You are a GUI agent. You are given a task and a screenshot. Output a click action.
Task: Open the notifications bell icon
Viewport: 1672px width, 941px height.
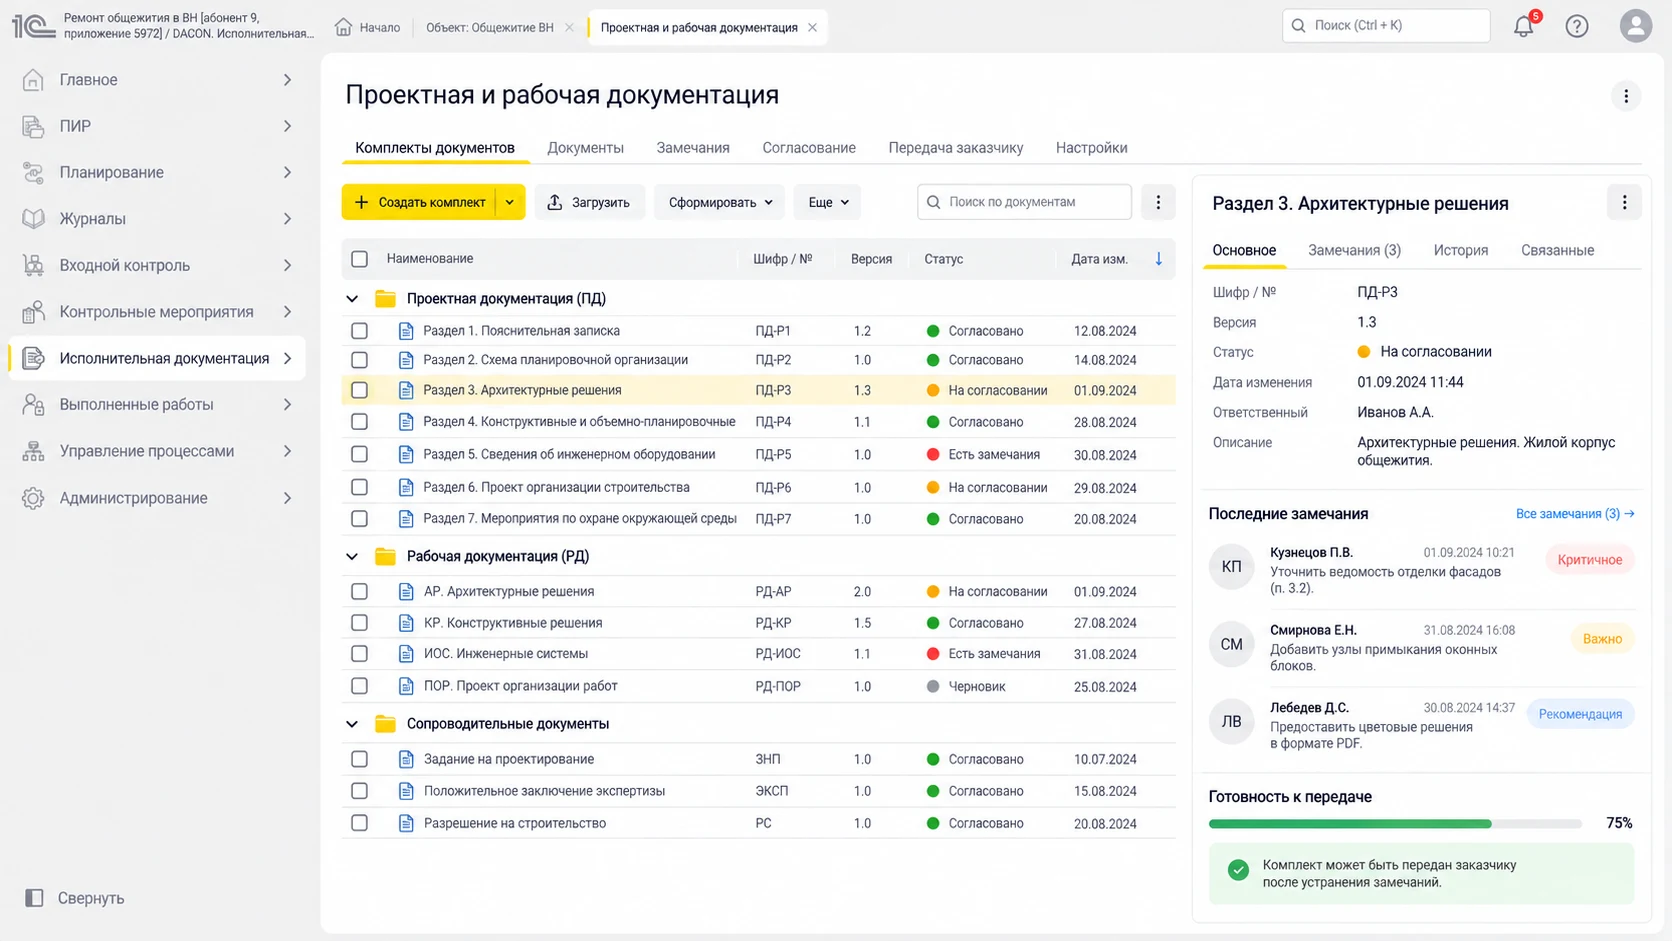[x=1523, y=26]
